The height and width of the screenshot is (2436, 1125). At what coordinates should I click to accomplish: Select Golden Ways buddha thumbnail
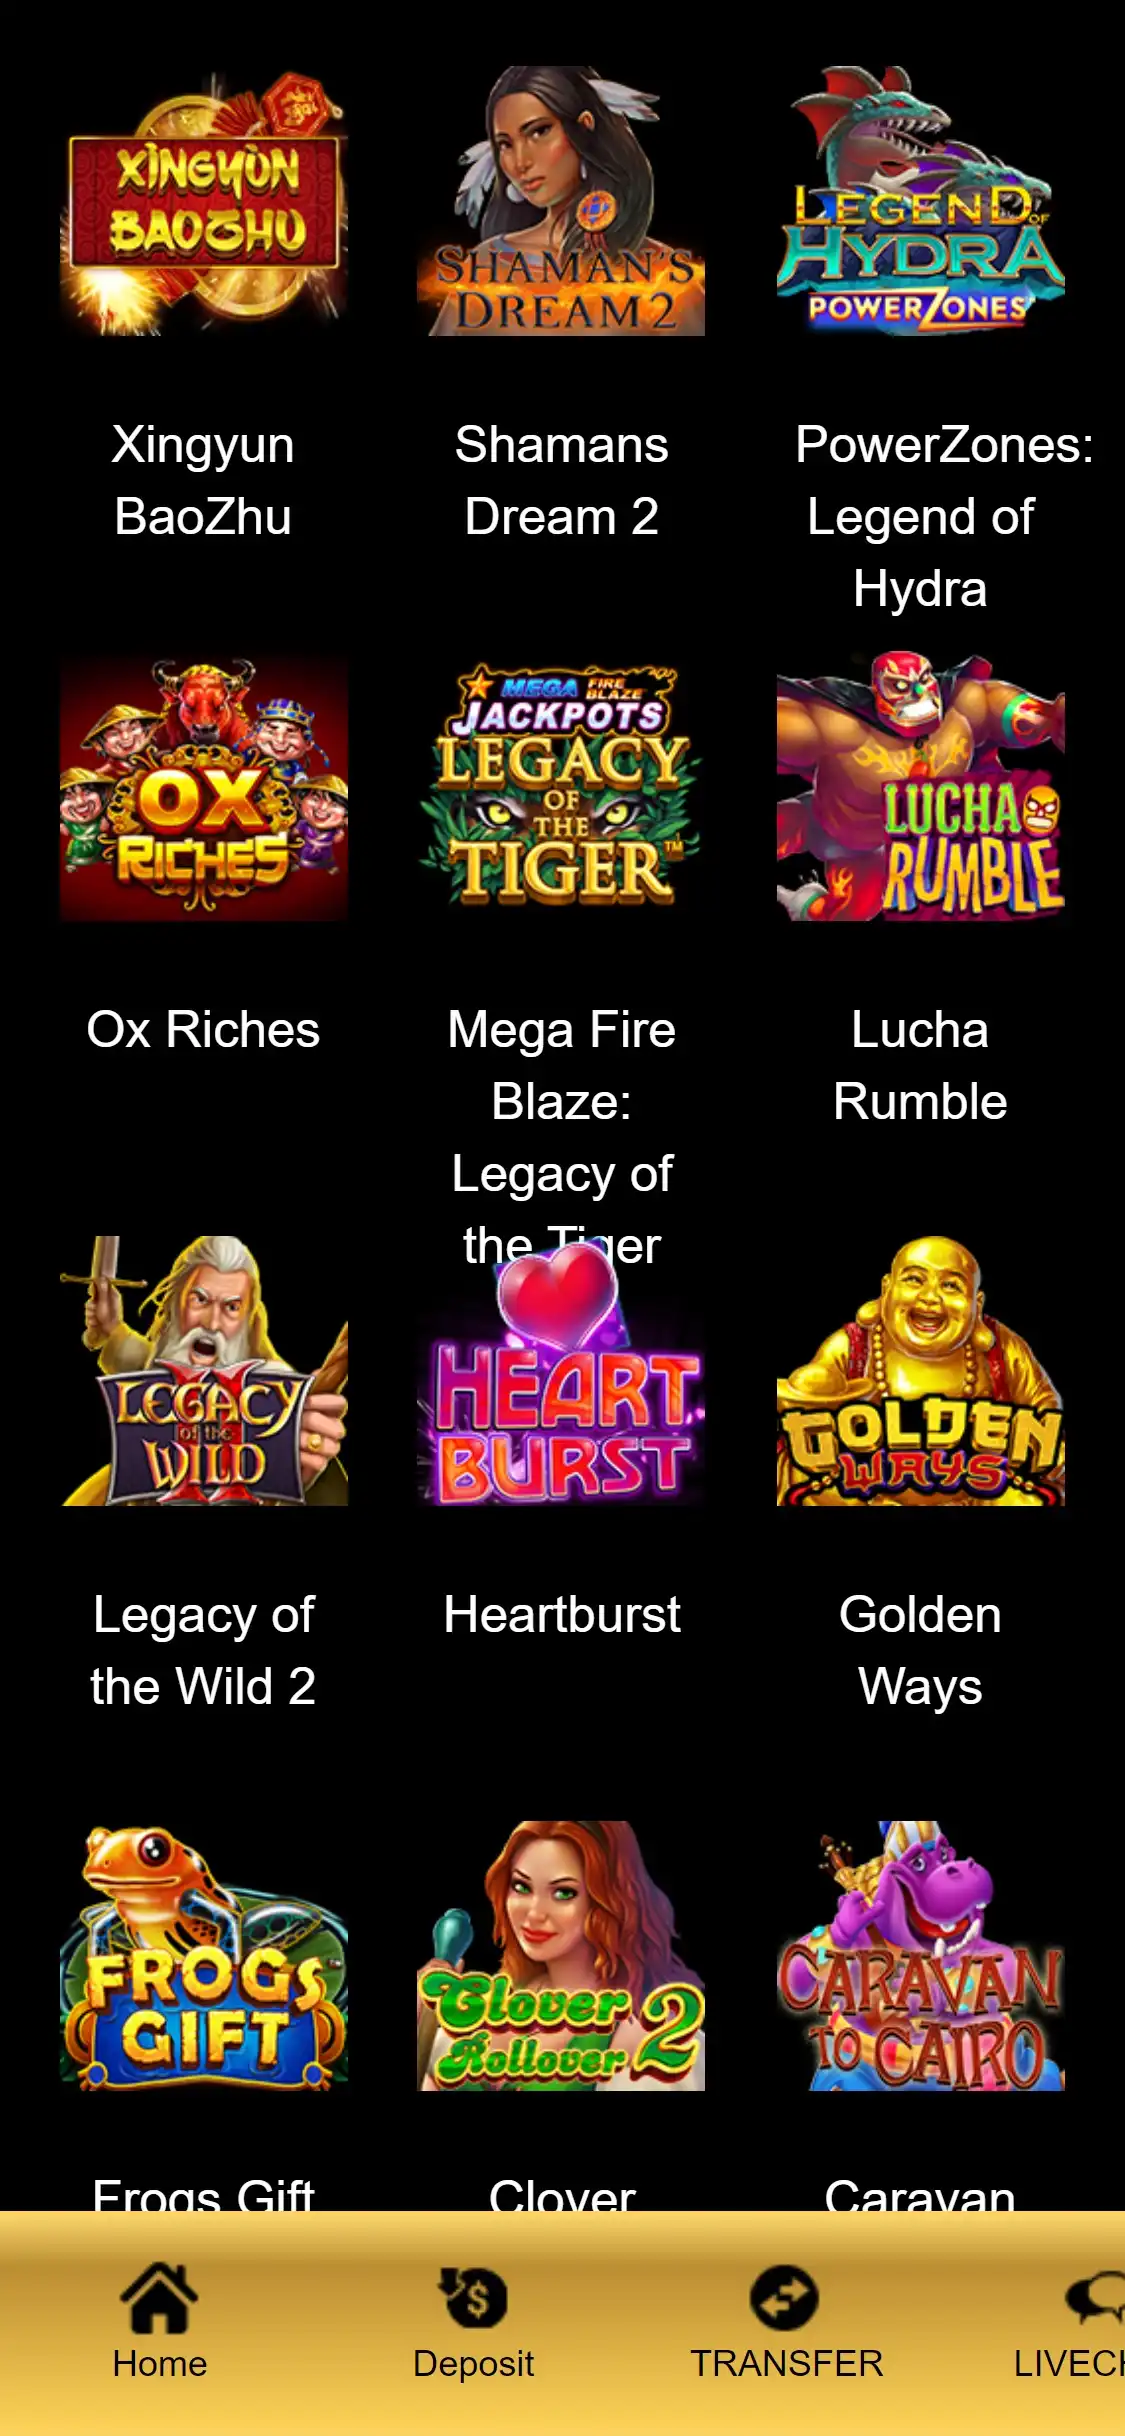tap(921, 1371)
